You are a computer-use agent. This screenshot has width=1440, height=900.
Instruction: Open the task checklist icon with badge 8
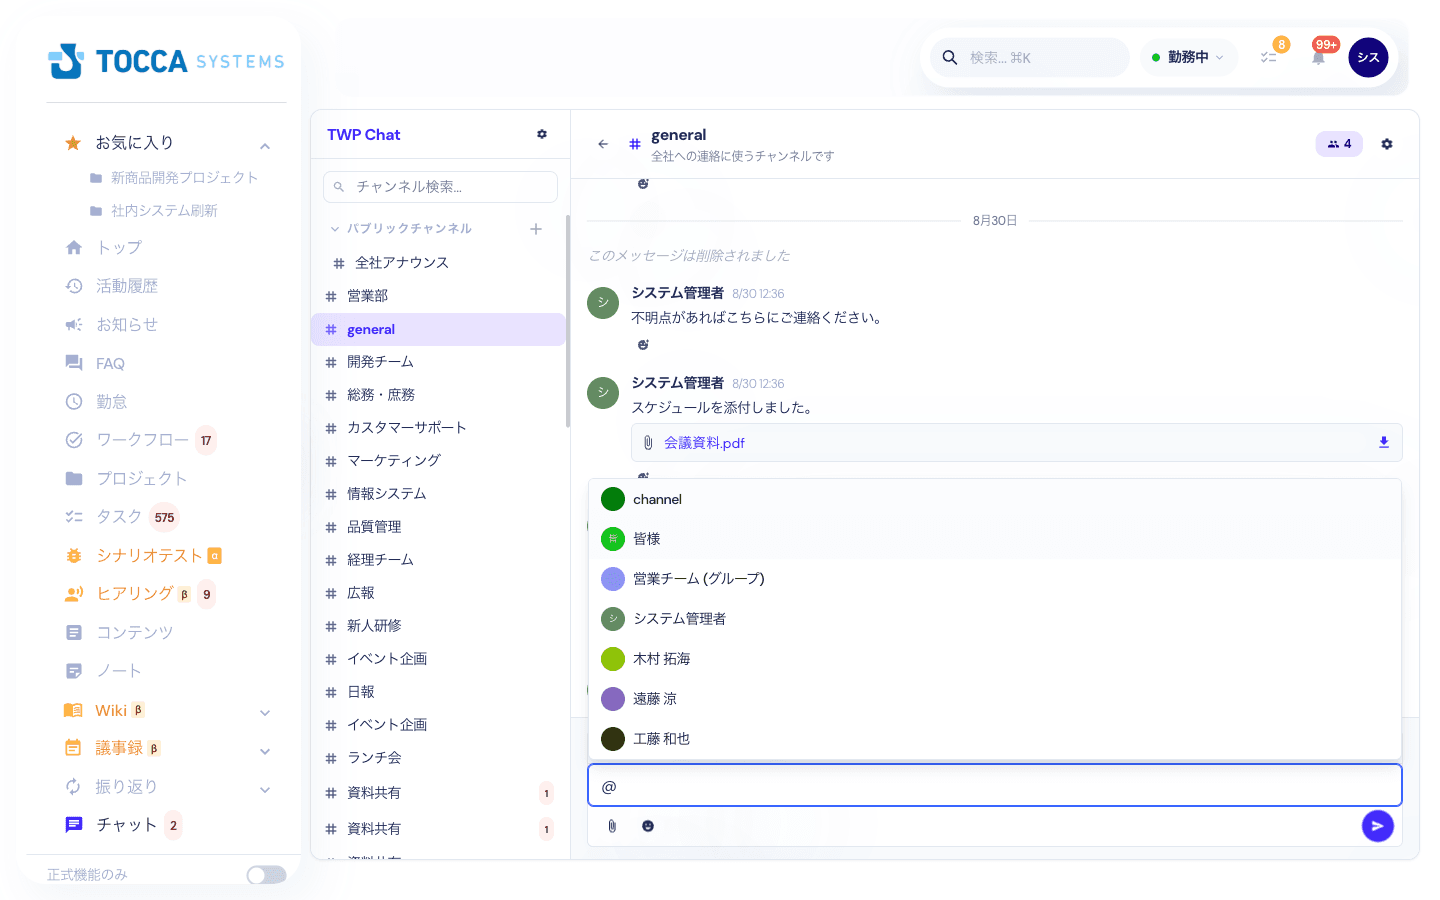tap(1269, 58)
